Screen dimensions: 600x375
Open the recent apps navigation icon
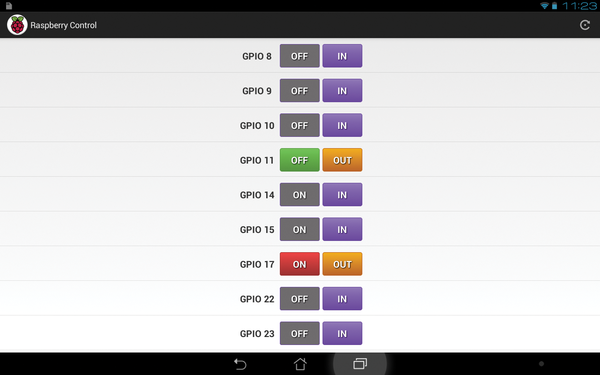pyautogui.click(x=360, y=364)
